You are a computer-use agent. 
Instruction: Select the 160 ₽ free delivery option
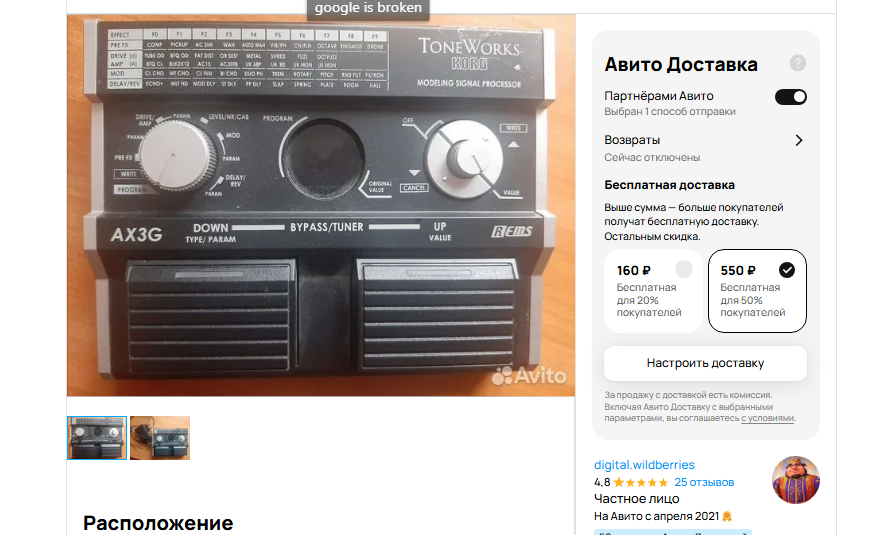654,291
